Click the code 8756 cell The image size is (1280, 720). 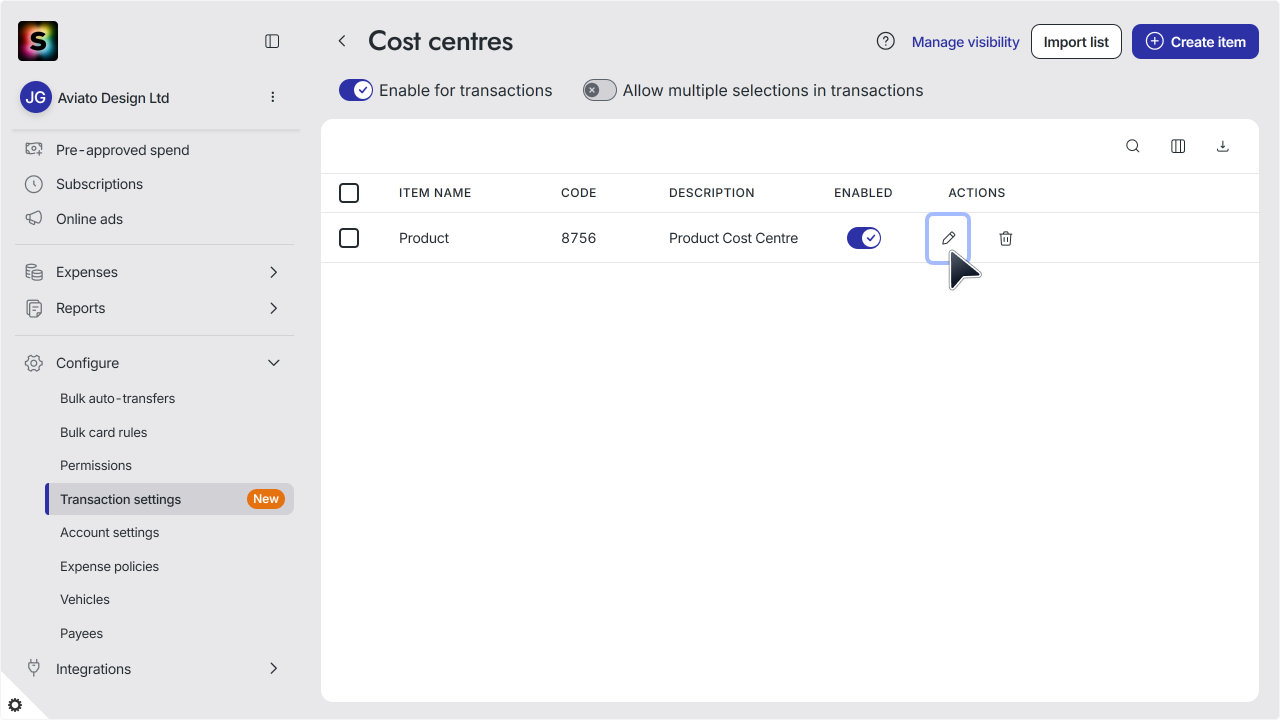coord(578,238)
